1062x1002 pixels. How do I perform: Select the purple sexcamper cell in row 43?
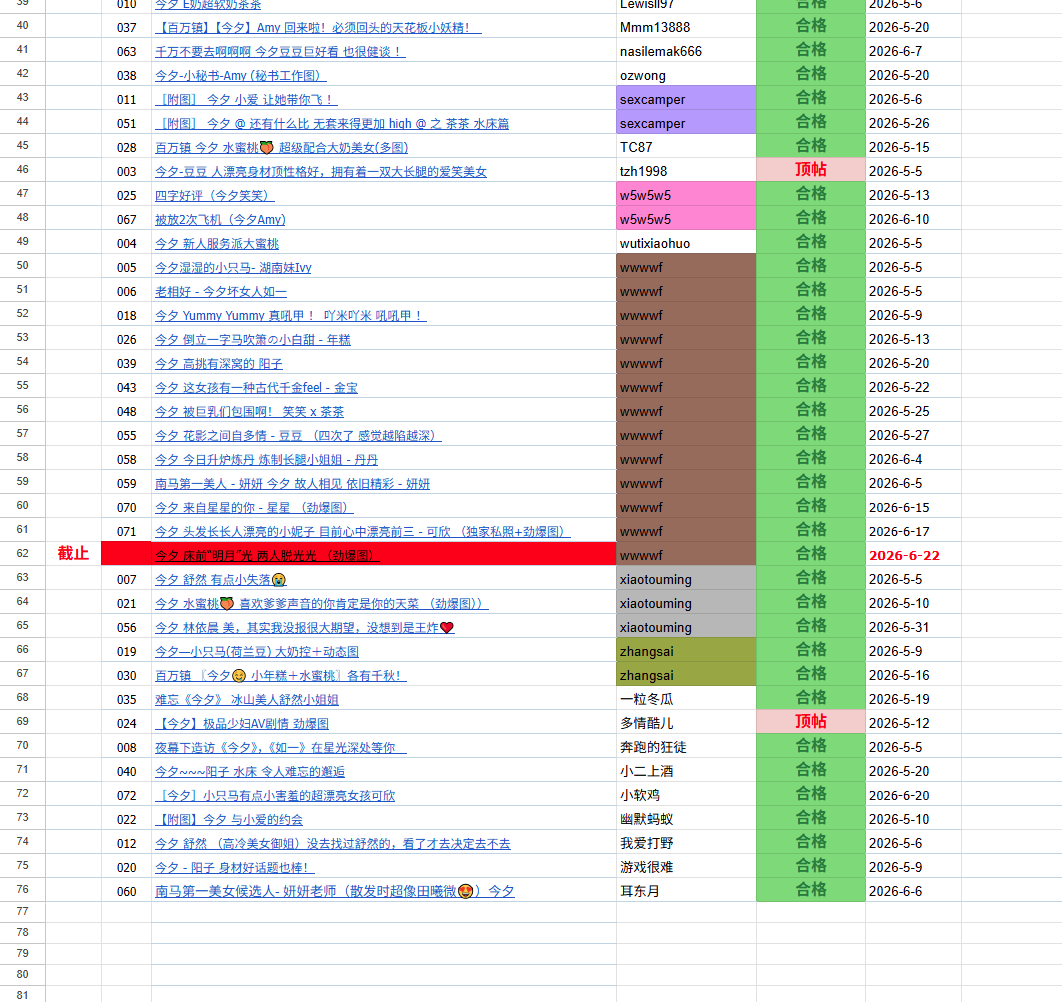coord(686,100)
